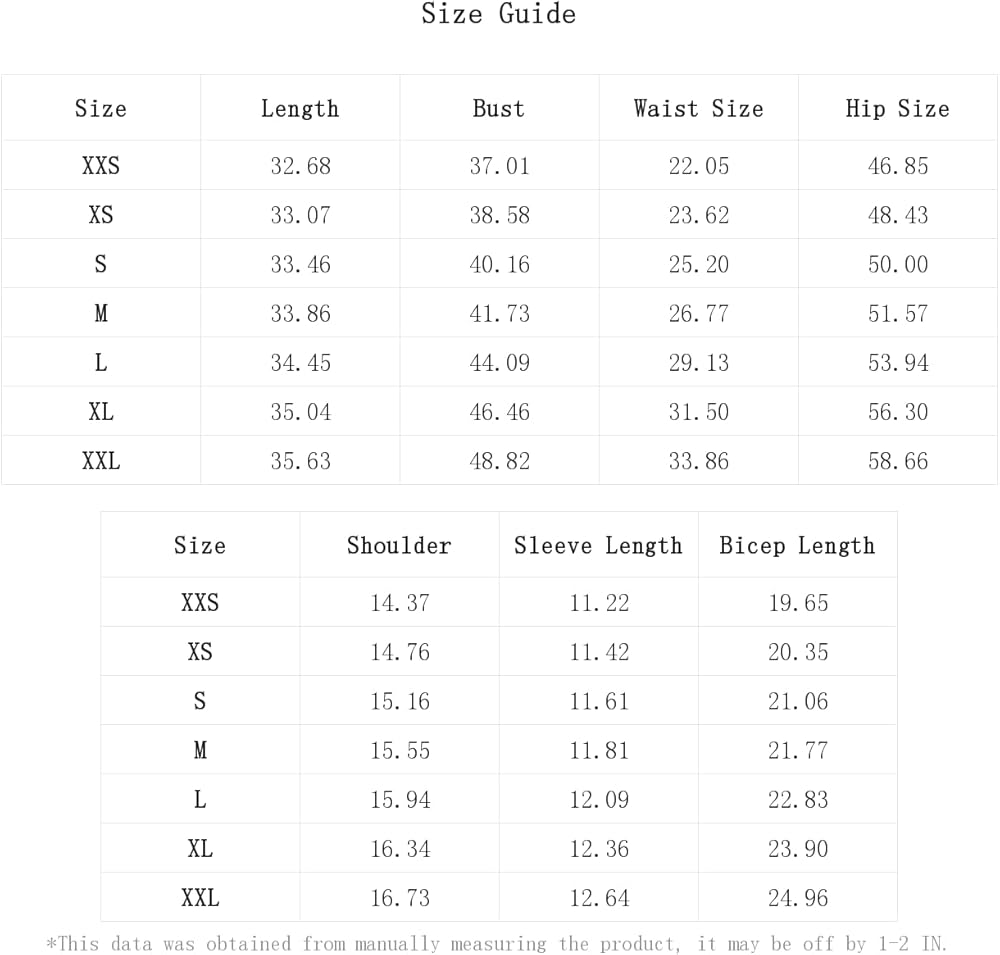Click the XXS bust value 37.01

pos(499,166)
